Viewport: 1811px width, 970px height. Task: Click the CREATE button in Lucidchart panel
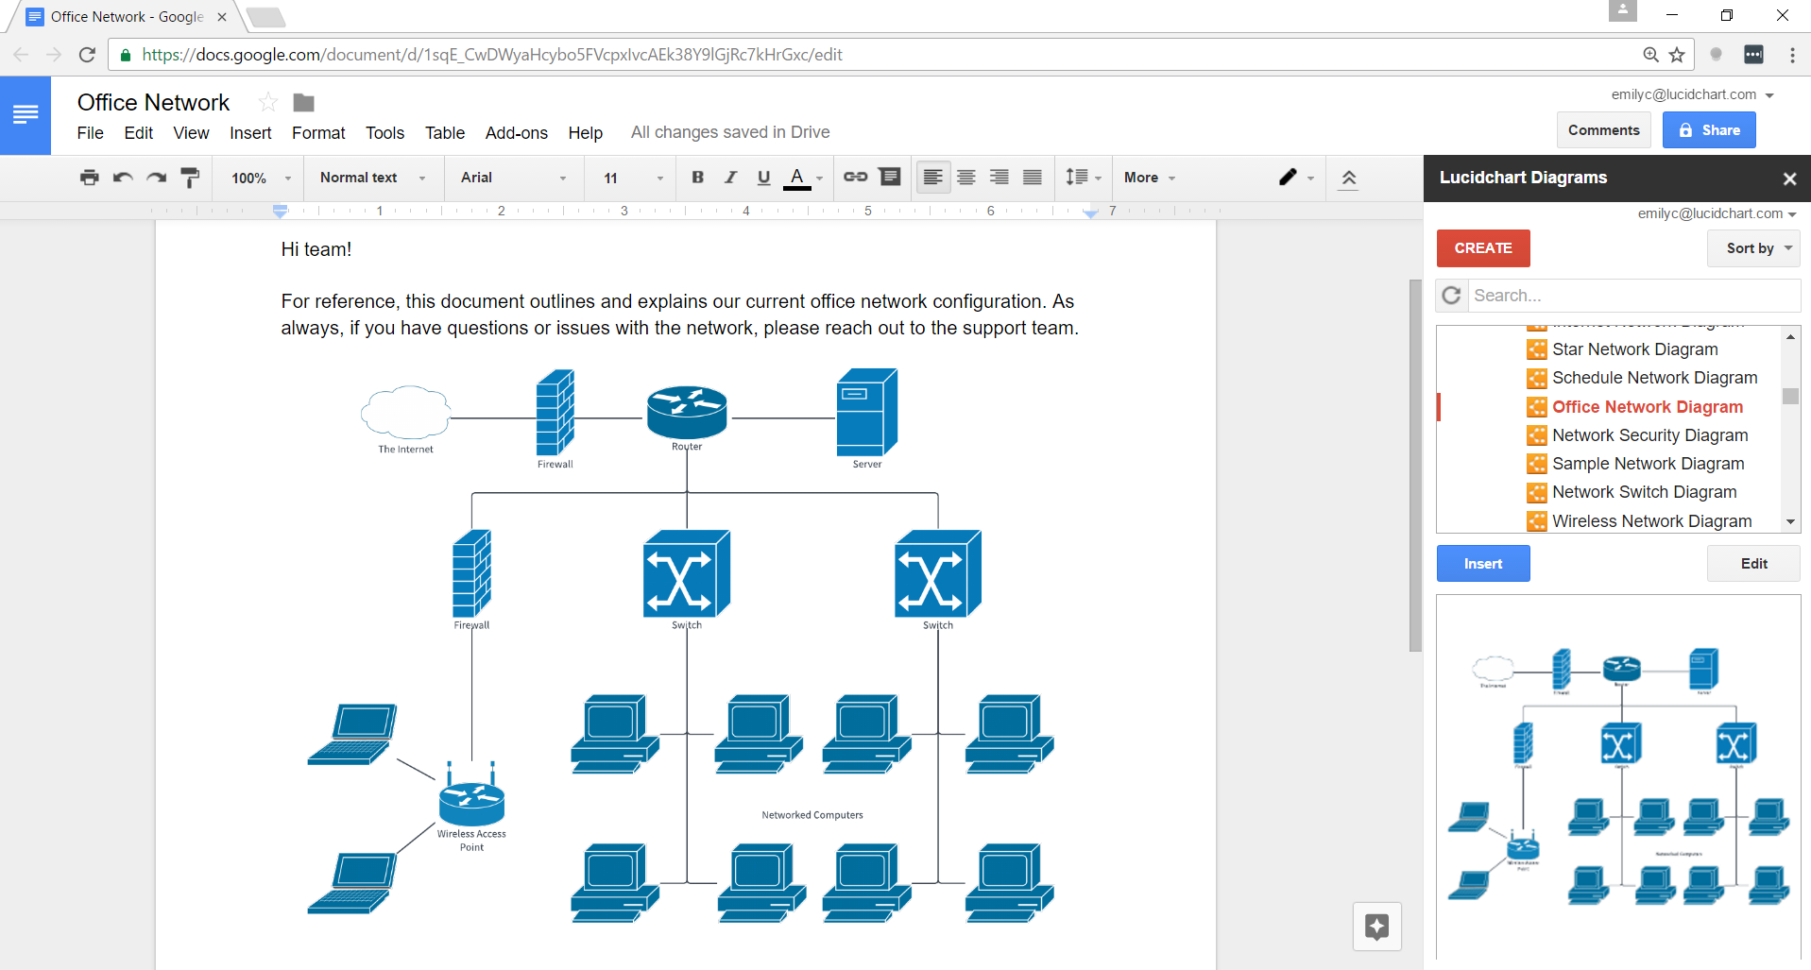pyautogui.click(x=1483, y=248)
